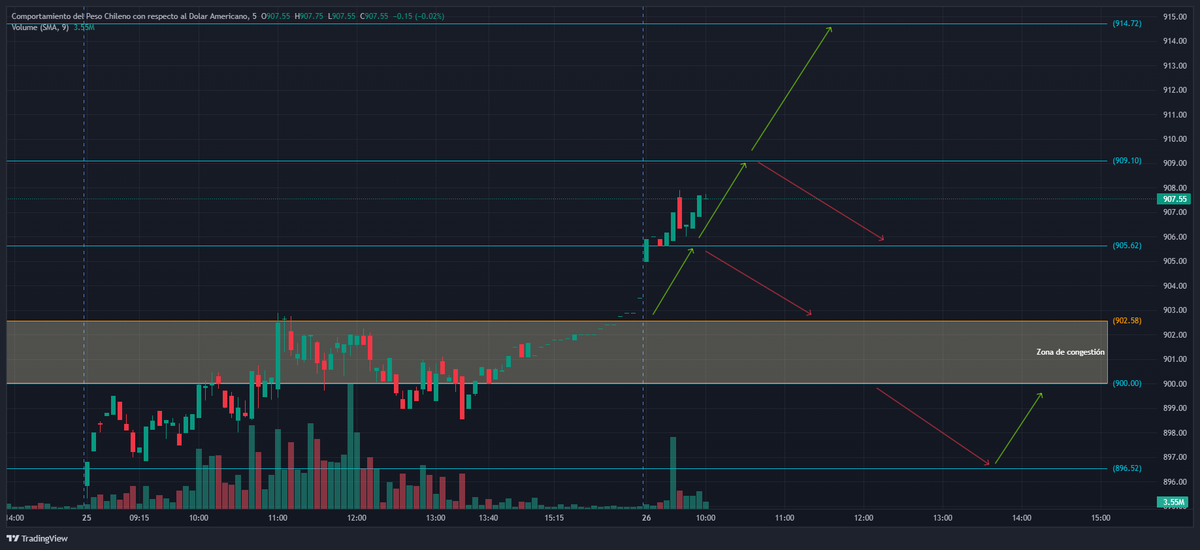Click the 899.00 price axis tick
Viewport: 1200px width, 550px height.
[x=1174, y=408]
